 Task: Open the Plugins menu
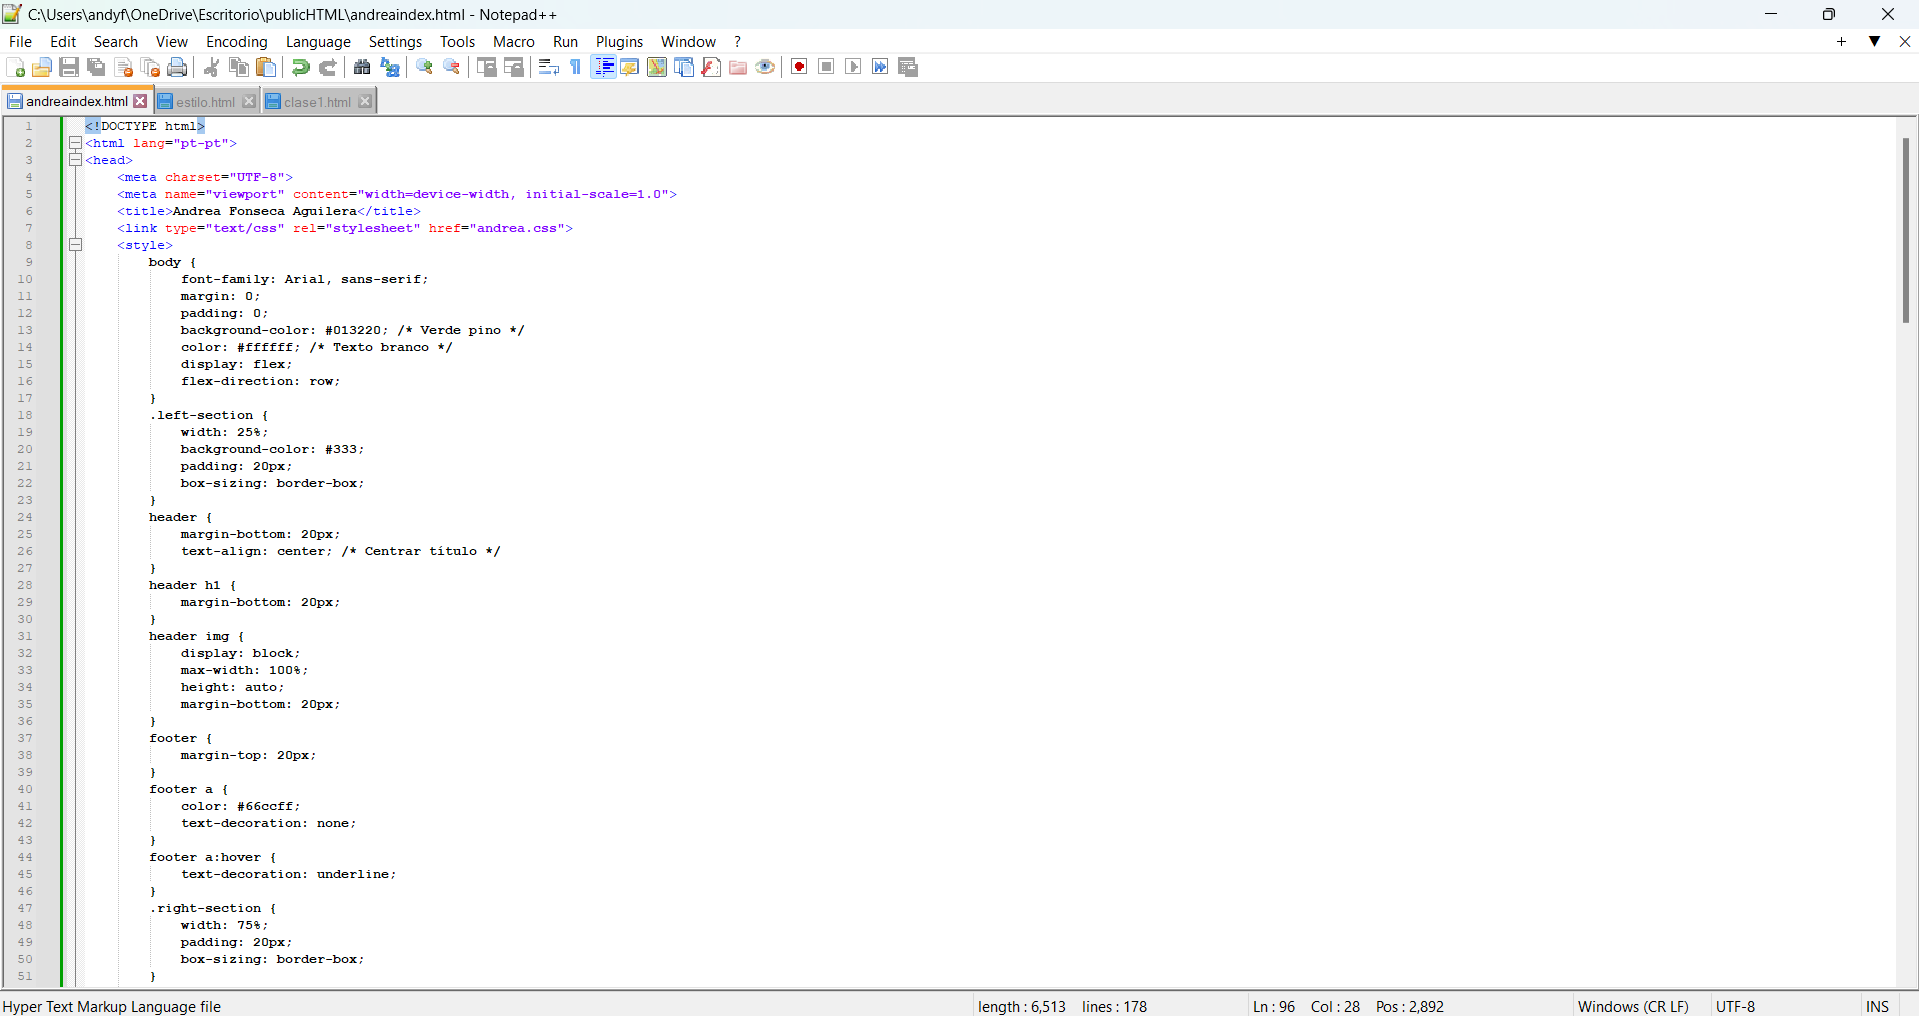[x=619, y=41]
